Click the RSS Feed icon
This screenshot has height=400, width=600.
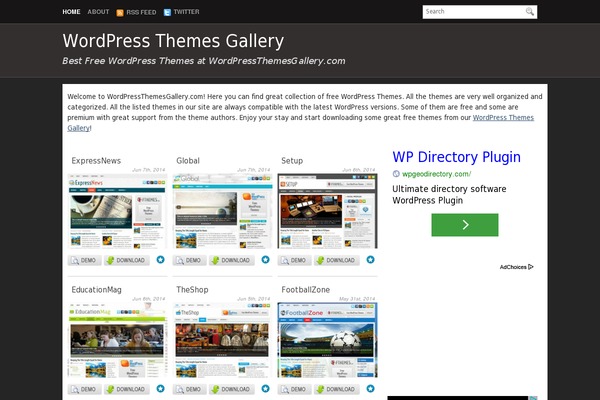point(120,13)
